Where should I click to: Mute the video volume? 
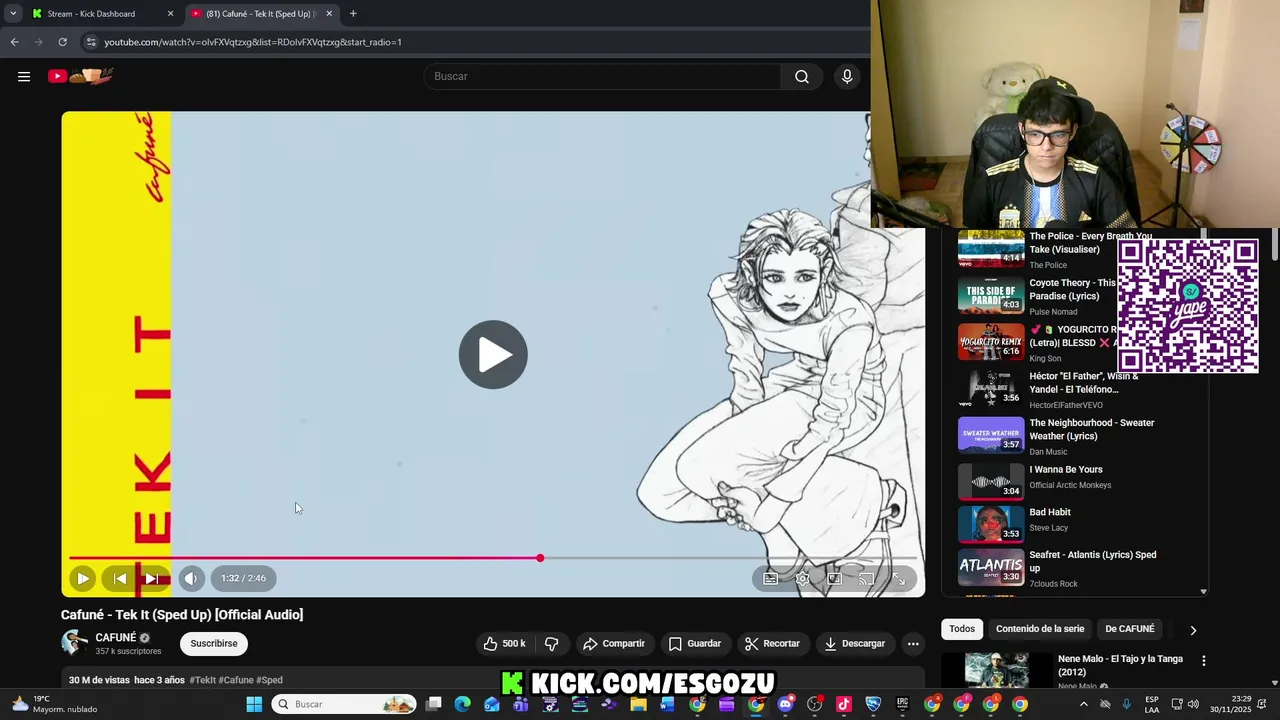pyautogui.click(x=191, y=578)
